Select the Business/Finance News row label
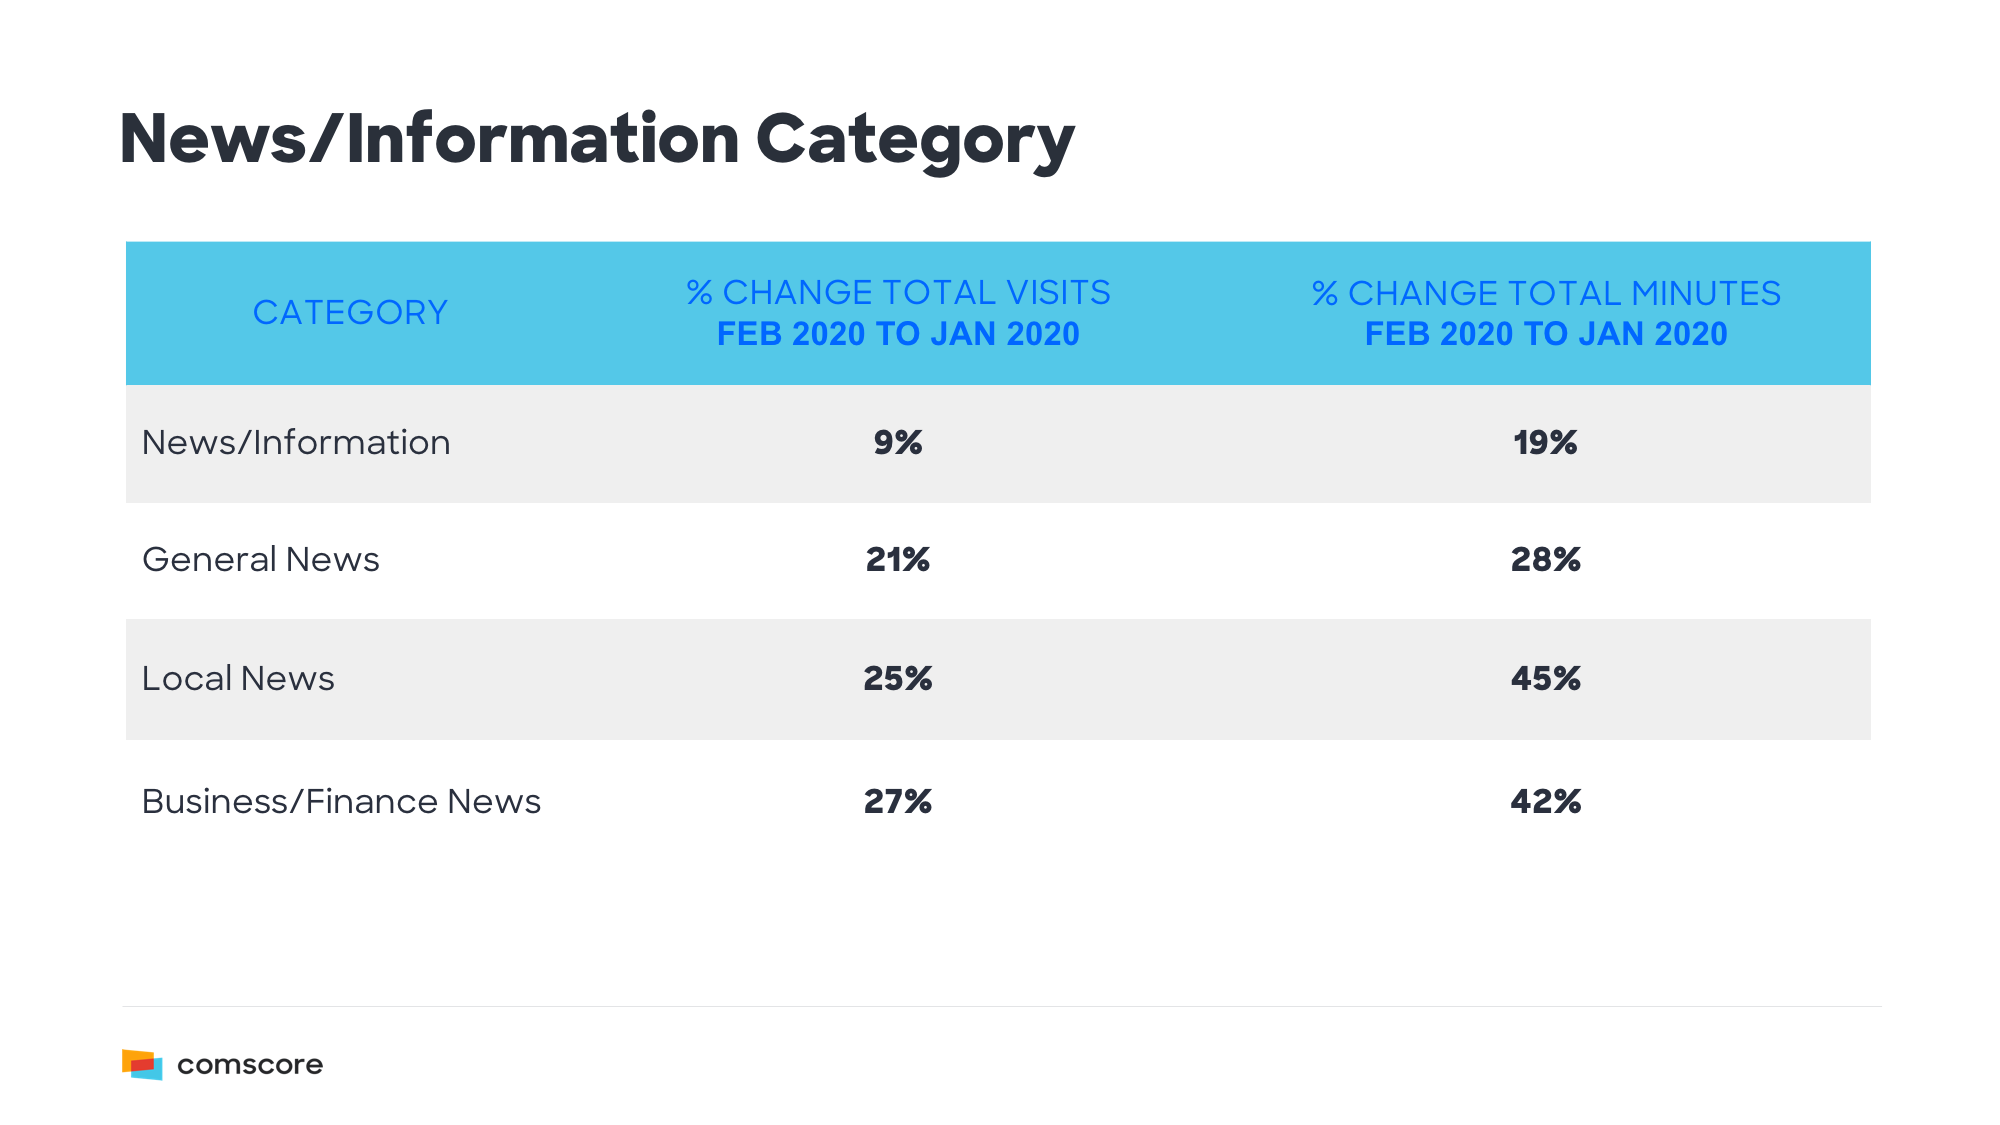The image size is (2000, 1125). click(341, 801)
